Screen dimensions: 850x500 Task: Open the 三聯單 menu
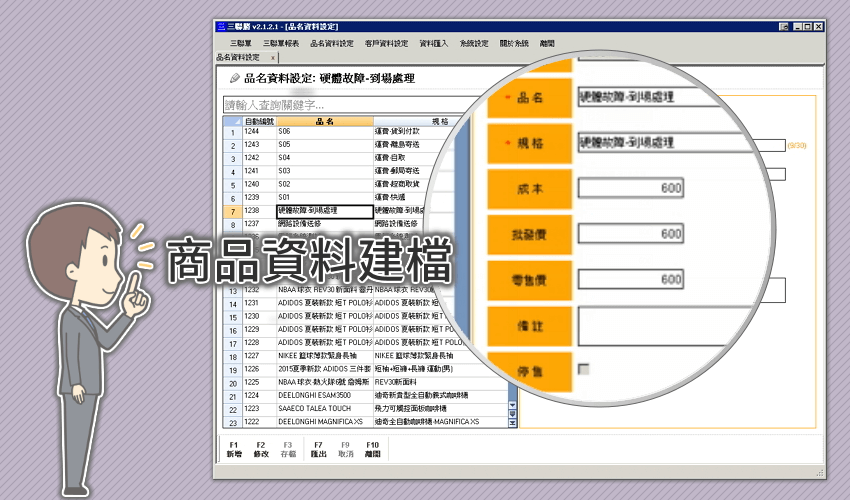click(x=241, y=43)
